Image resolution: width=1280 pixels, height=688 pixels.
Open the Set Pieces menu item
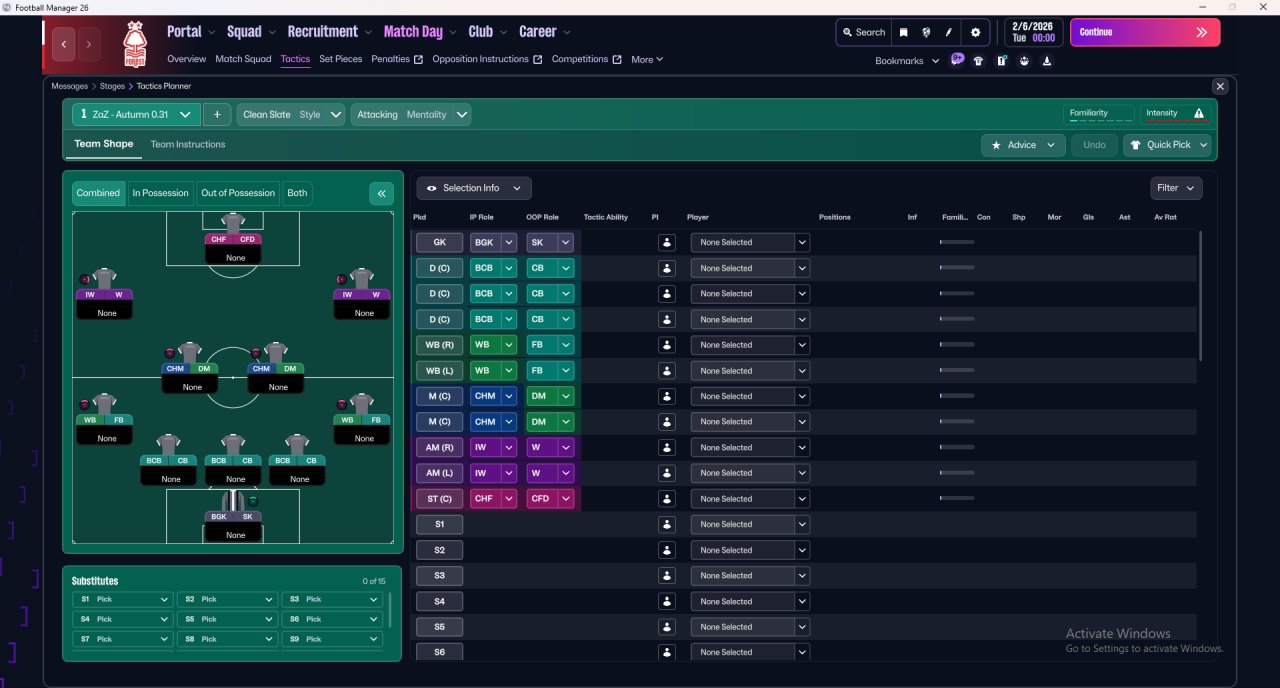point(341,59)
